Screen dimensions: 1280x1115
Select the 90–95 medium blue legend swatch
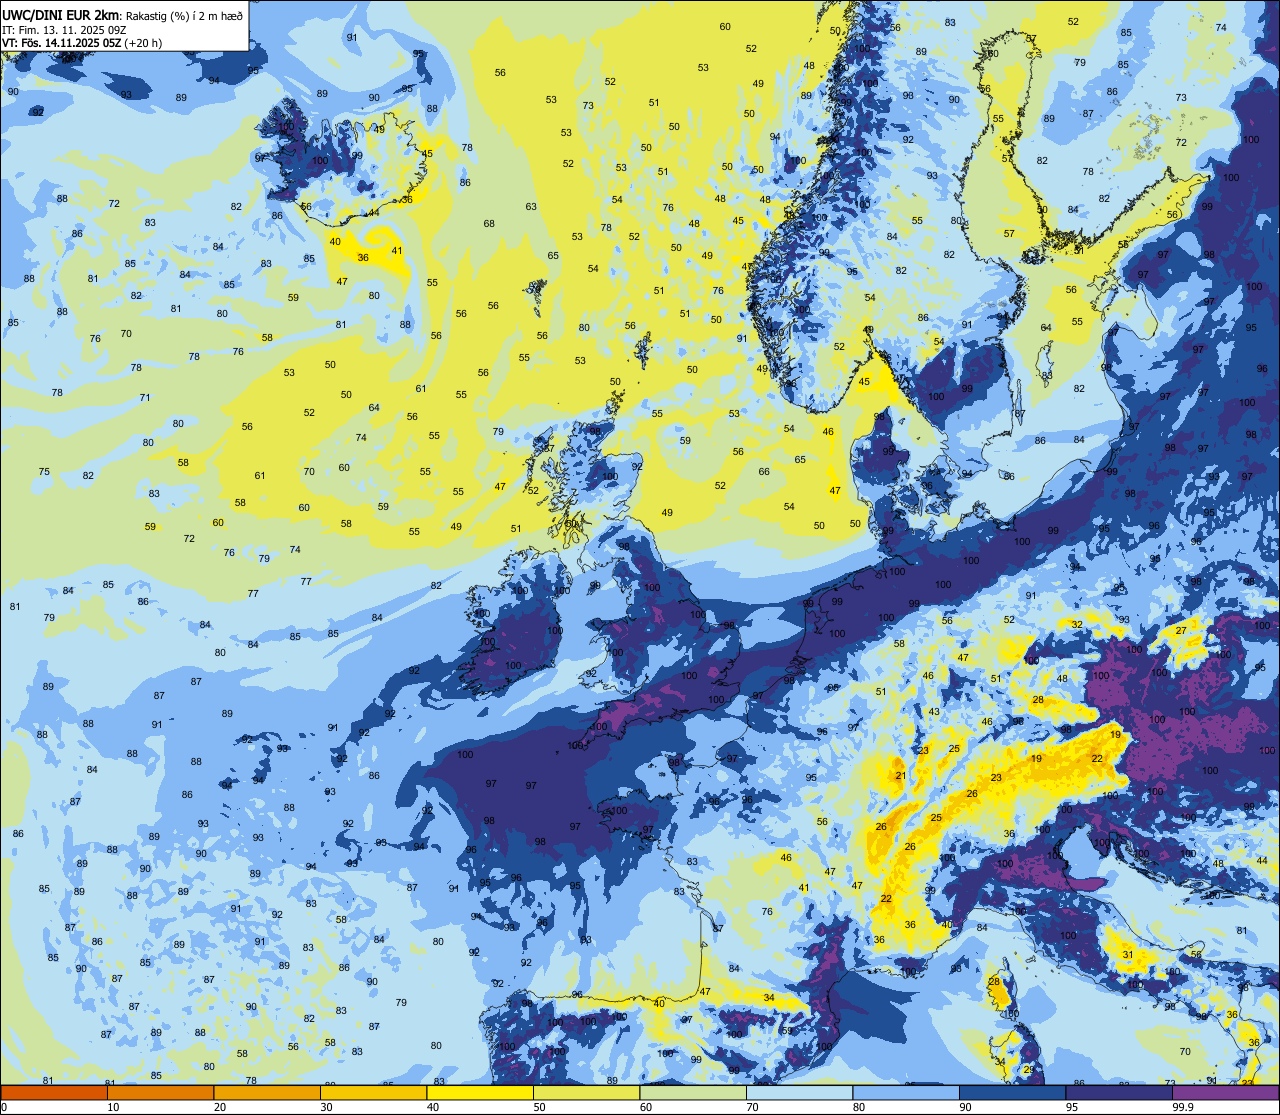tap(1012, 1093)
